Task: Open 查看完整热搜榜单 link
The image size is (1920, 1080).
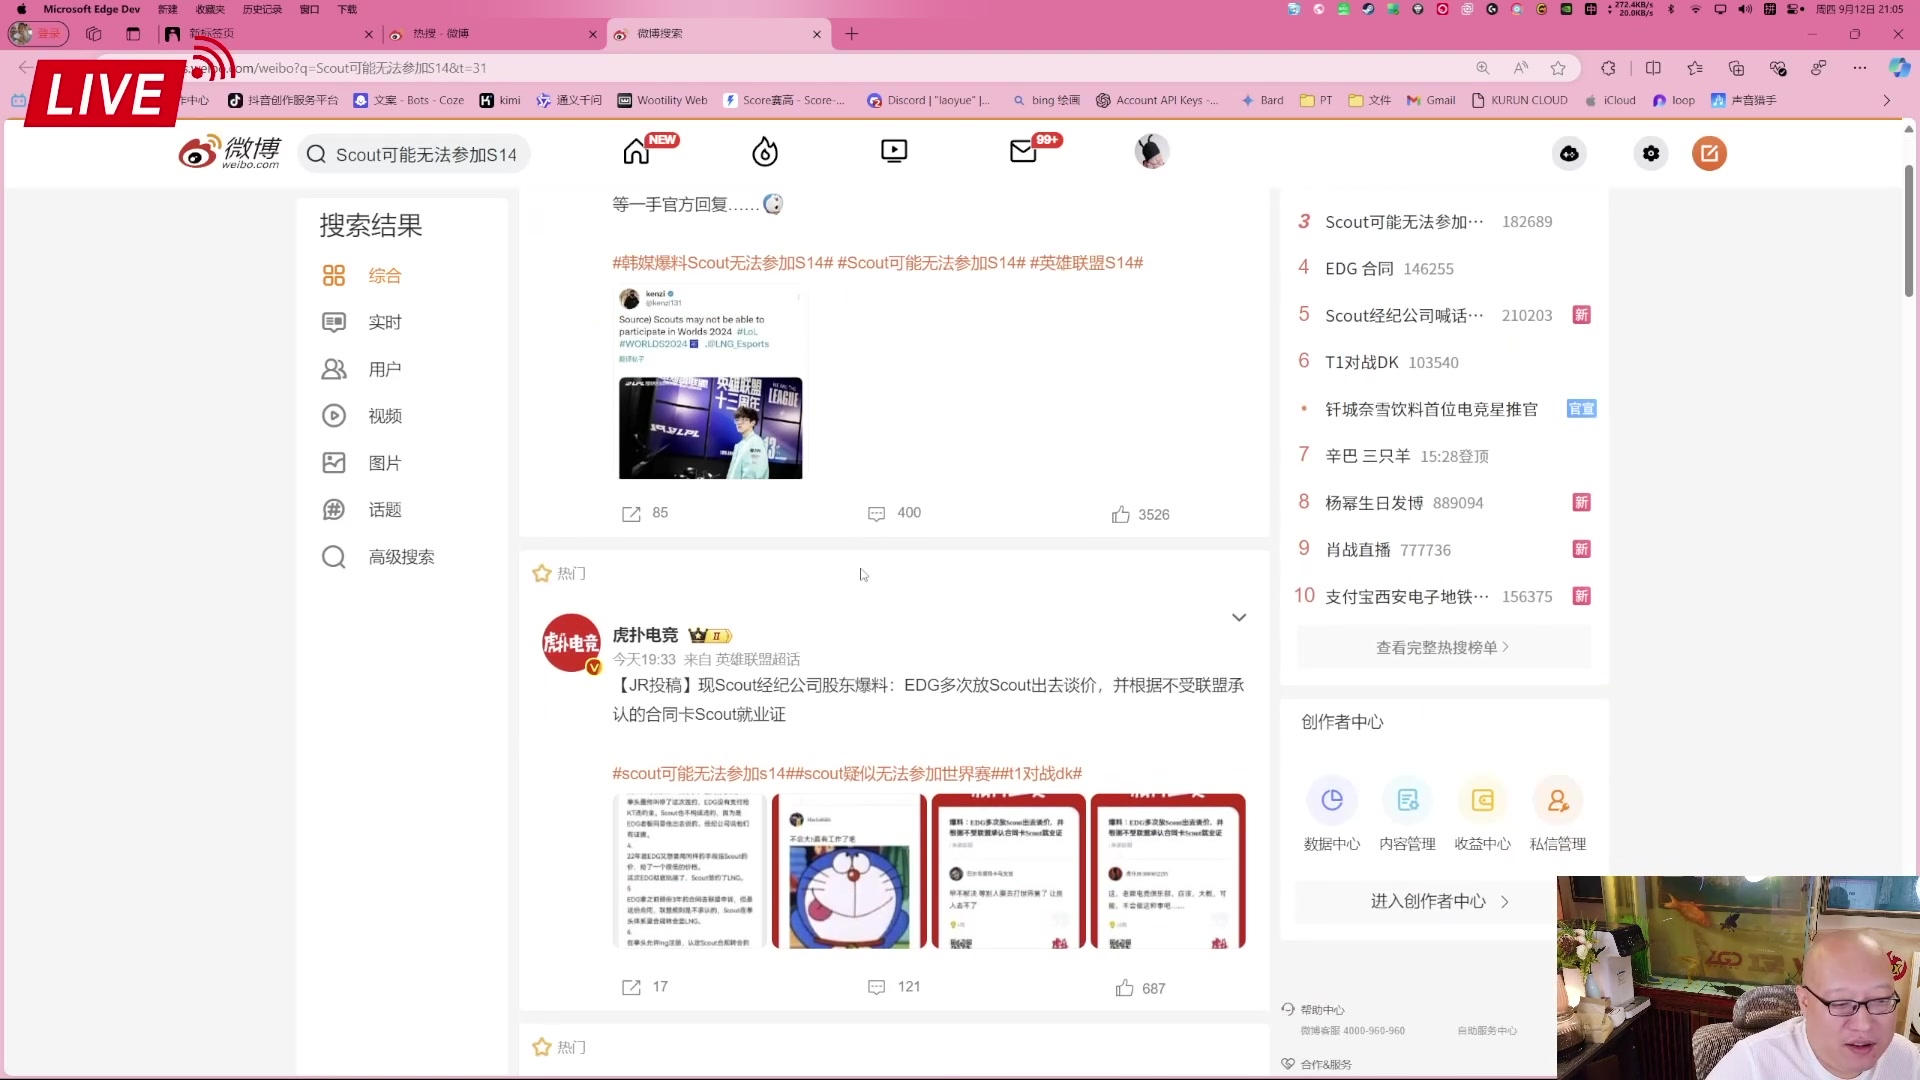Action: (1443, 648)
